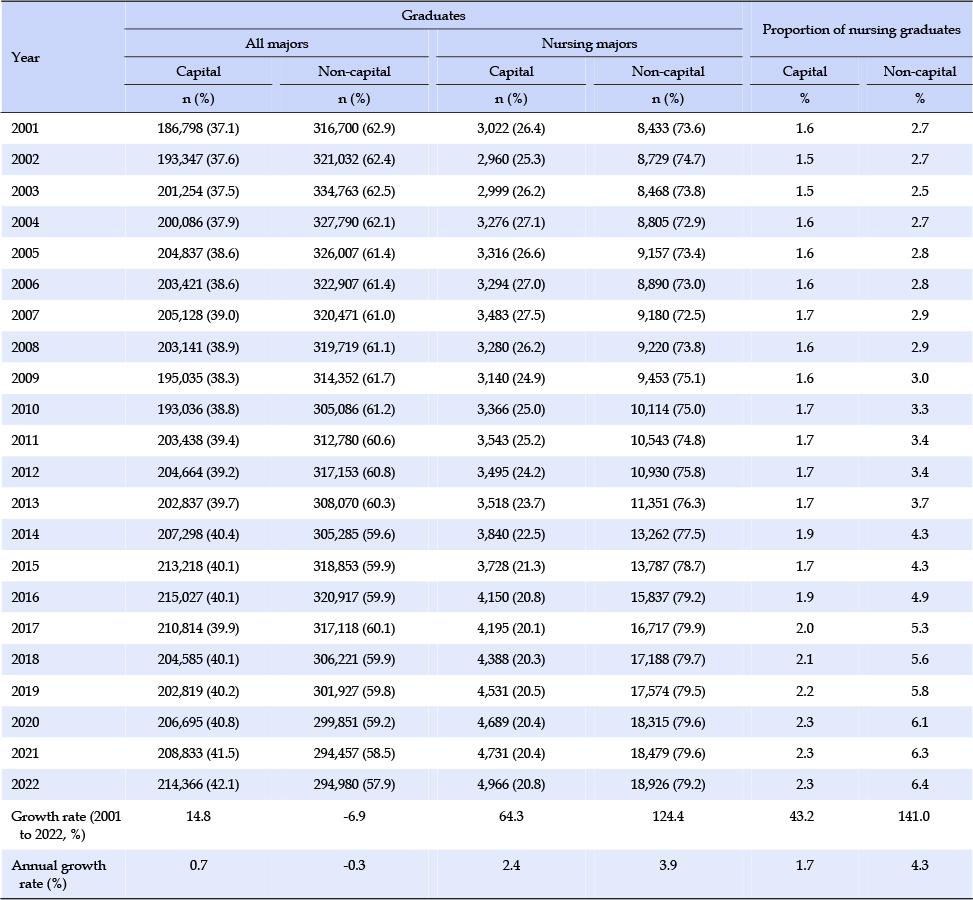The image size is (973, 900).
Task: Select cell 17,188 (79.7)
Action: pyautogui.click(x=668, y=659)
